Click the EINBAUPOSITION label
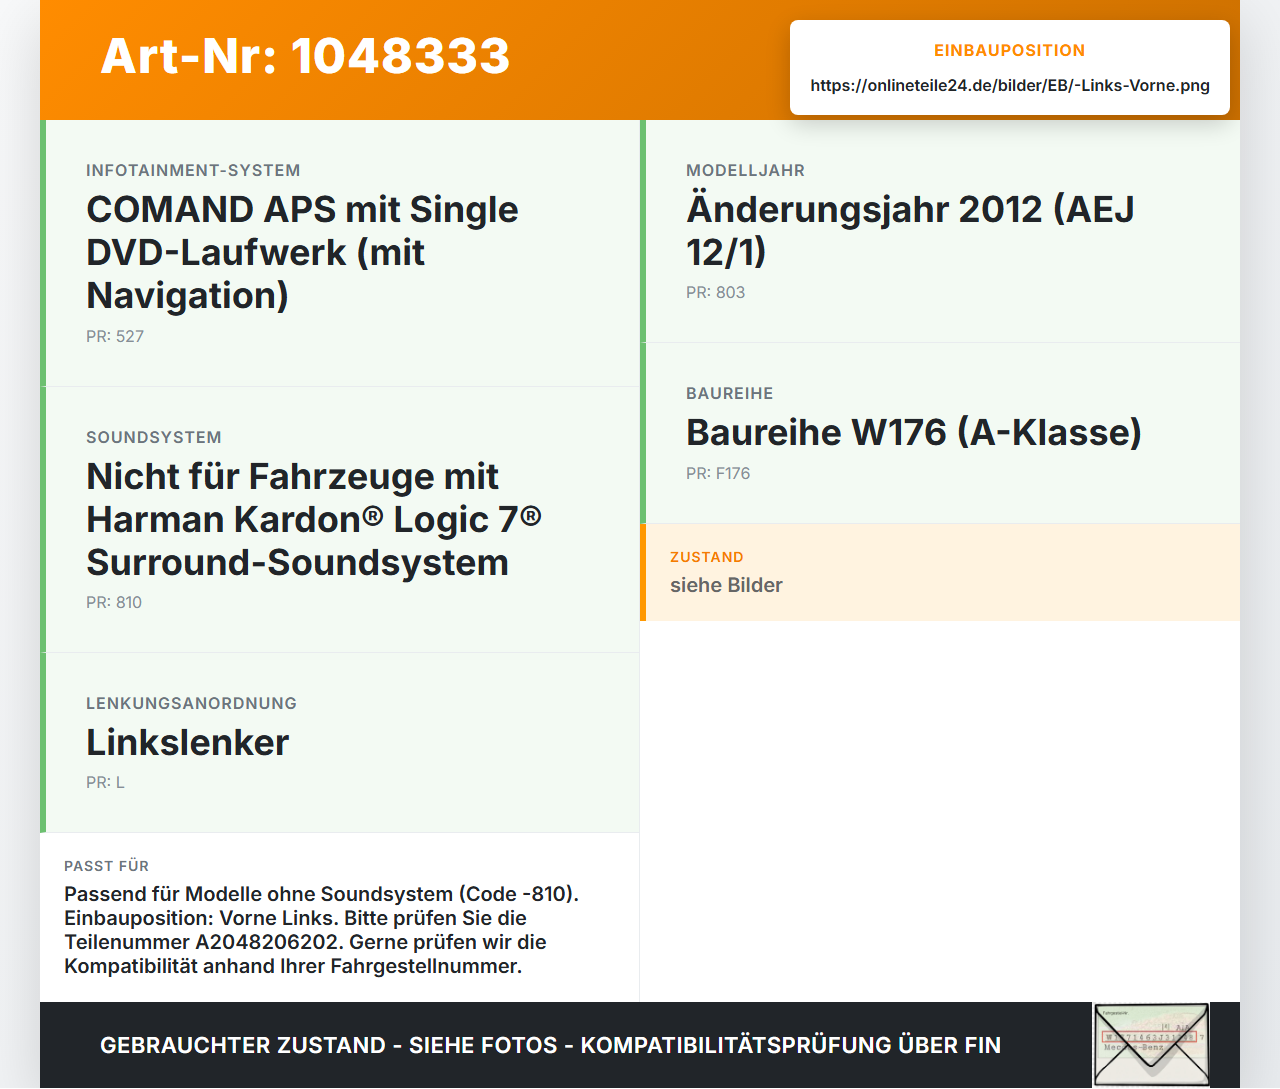This screenshot has height=1089, width=1280. tap(1010, 50)
